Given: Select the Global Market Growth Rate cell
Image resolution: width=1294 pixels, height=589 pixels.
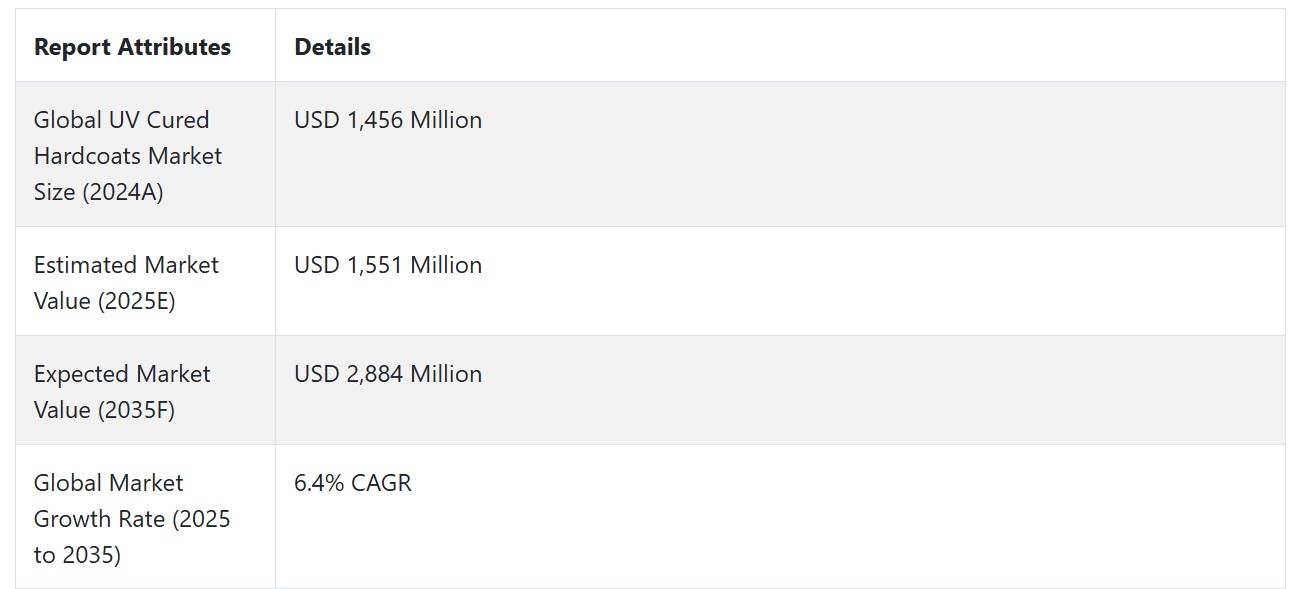Looking at the screenshot, I should (x=145, y=517).
